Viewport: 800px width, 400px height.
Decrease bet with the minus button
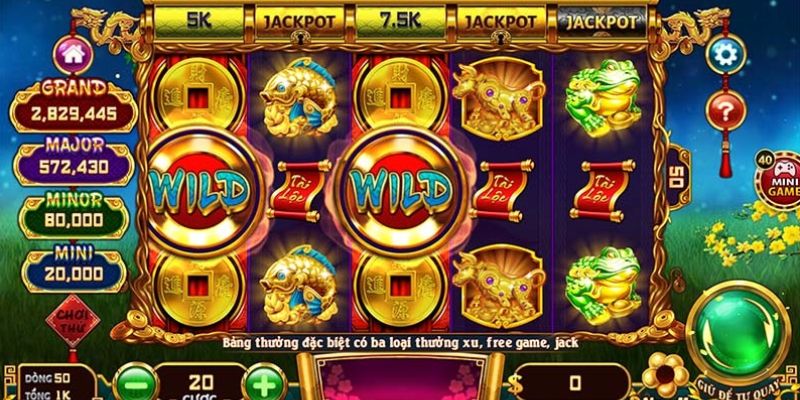134,384
